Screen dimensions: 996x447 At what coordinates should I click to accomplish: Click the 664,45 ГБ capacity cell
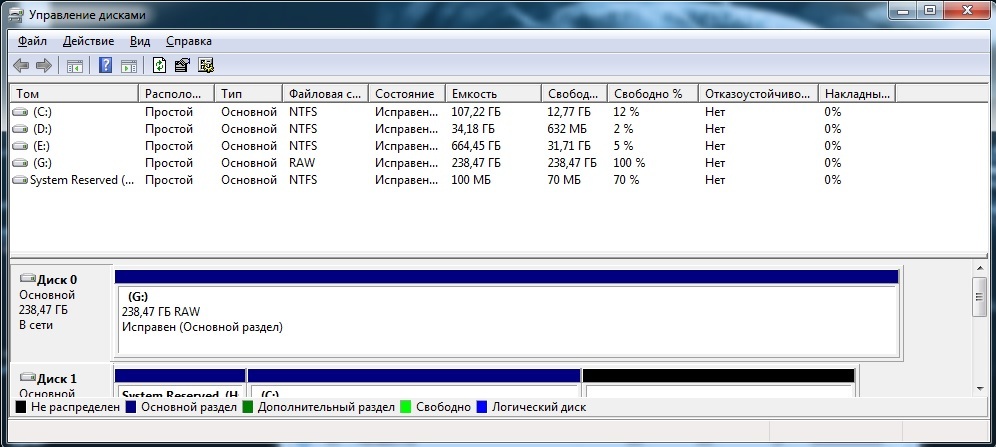point(476,146)
